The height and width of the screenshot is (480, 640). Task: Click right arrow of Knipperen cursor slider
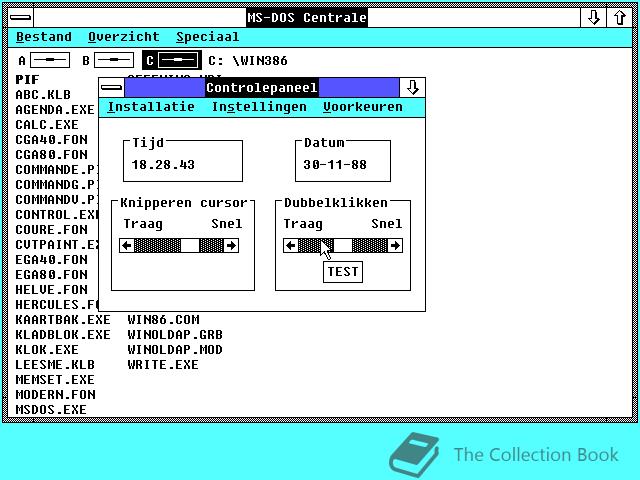pyautogui.click(x=231, y=246)
